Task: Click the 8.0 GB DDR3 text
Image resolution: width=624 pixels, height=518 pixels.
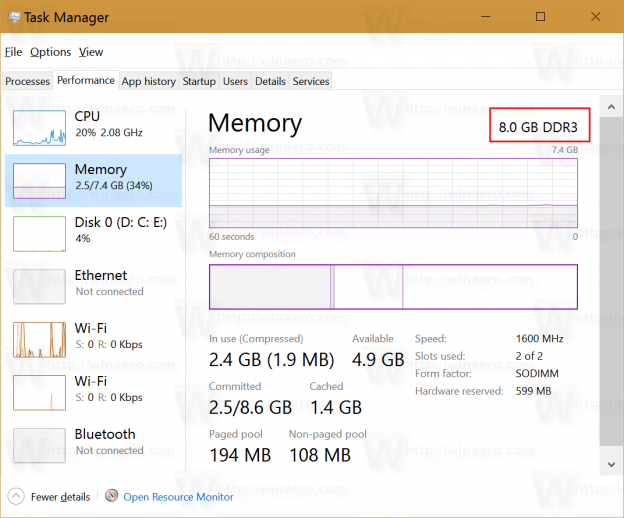Action: click(538, 127)
